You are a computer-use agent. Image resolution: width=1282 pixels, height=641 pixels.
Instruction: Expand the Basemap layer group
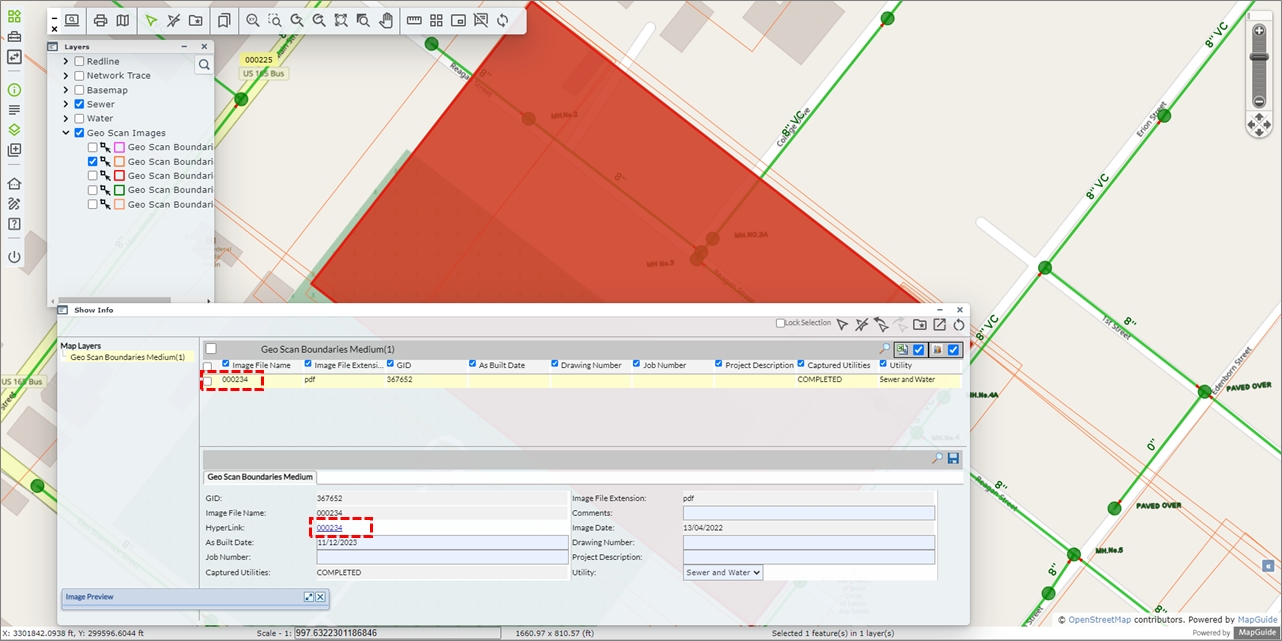(x=66, y=90)
